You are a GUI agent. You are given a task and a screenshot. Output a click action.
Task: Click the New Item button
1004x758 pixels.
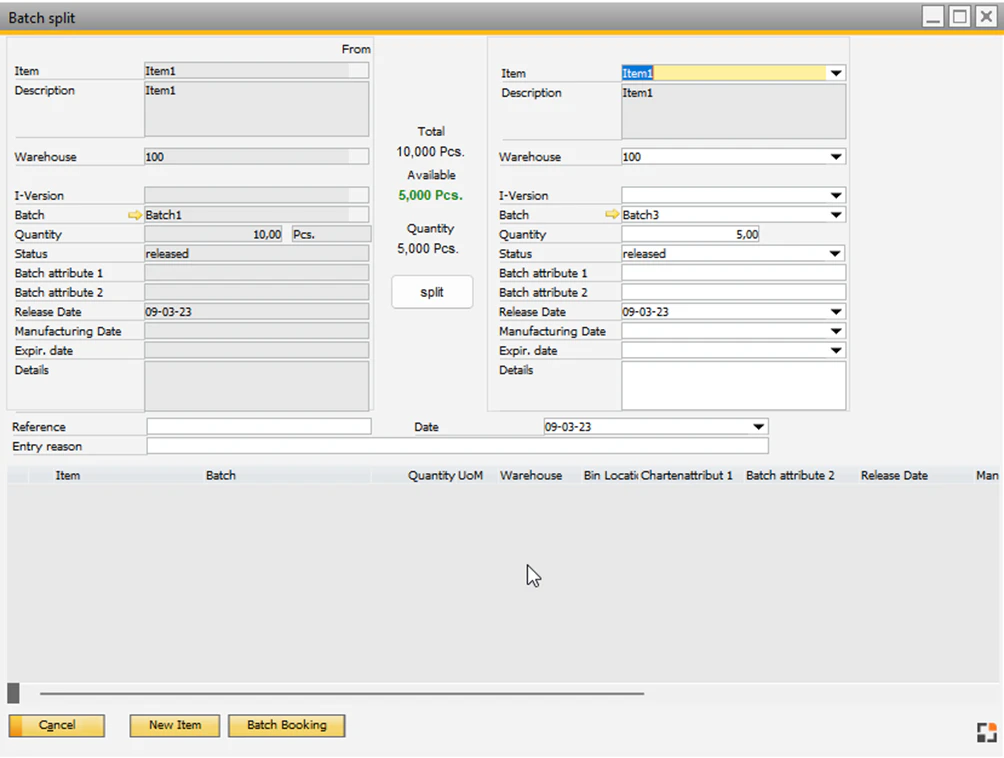point(174,725)
